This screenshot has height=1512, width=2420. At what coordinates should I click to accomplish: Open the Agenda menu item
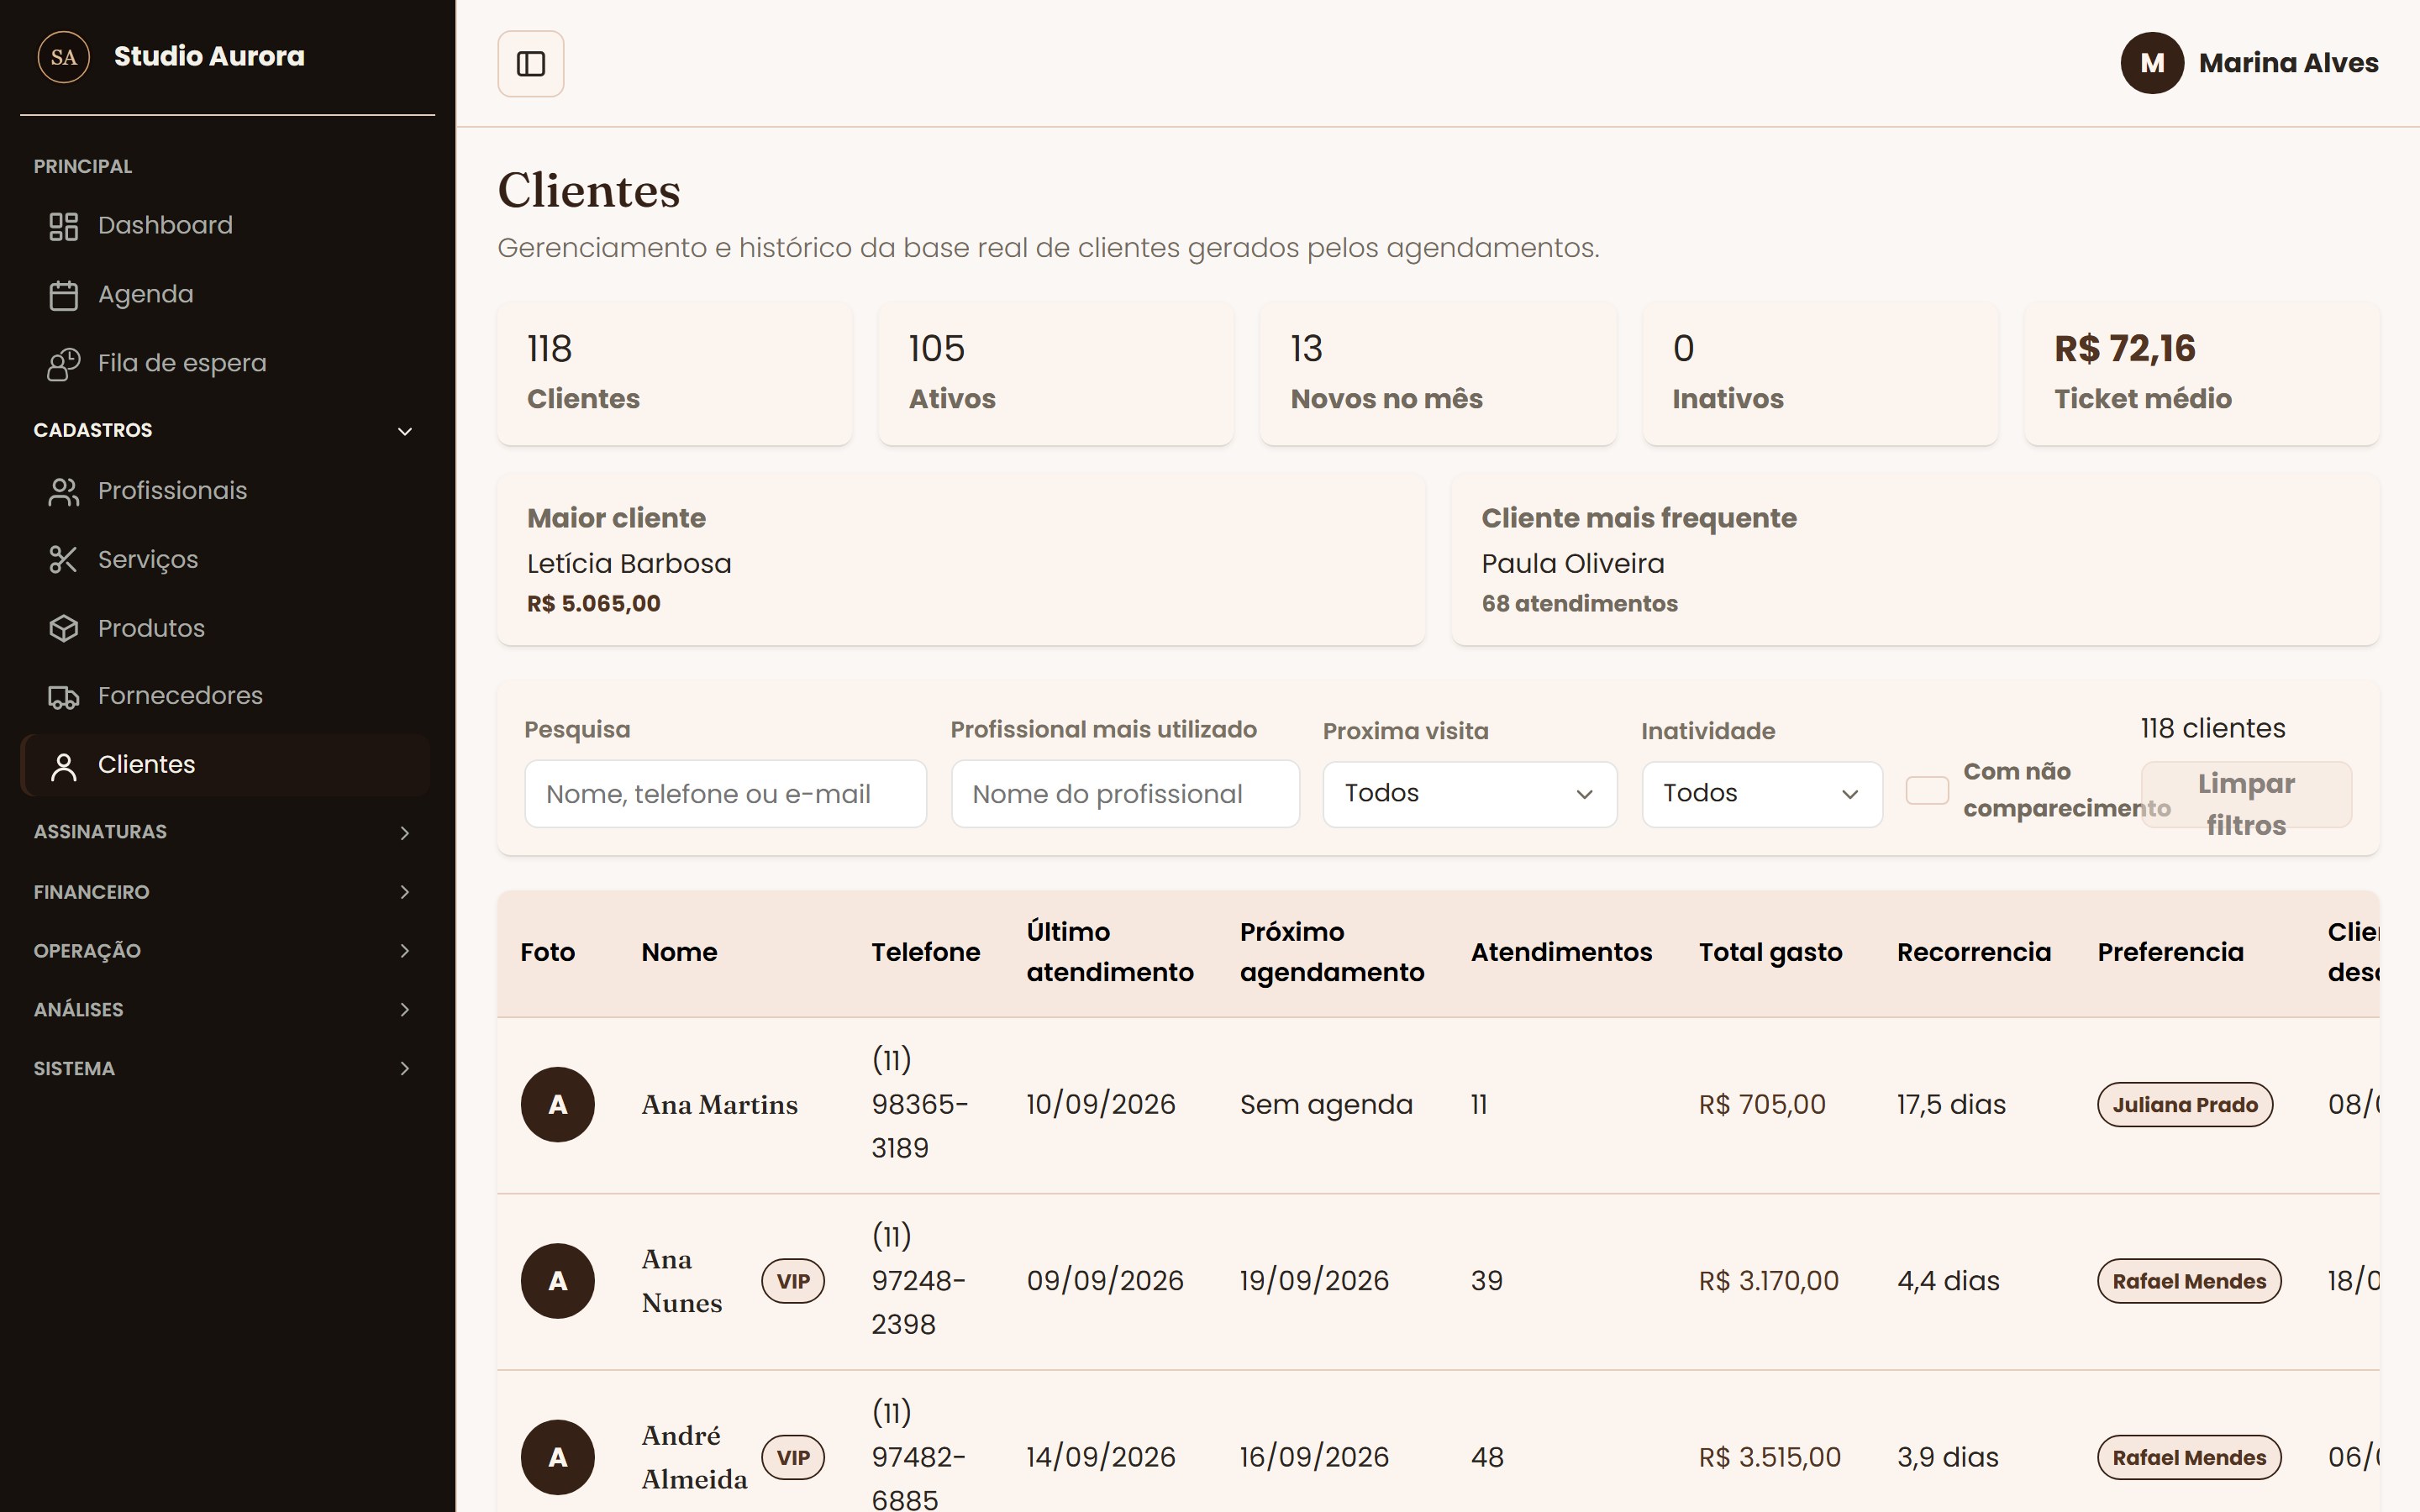(226, 295)
